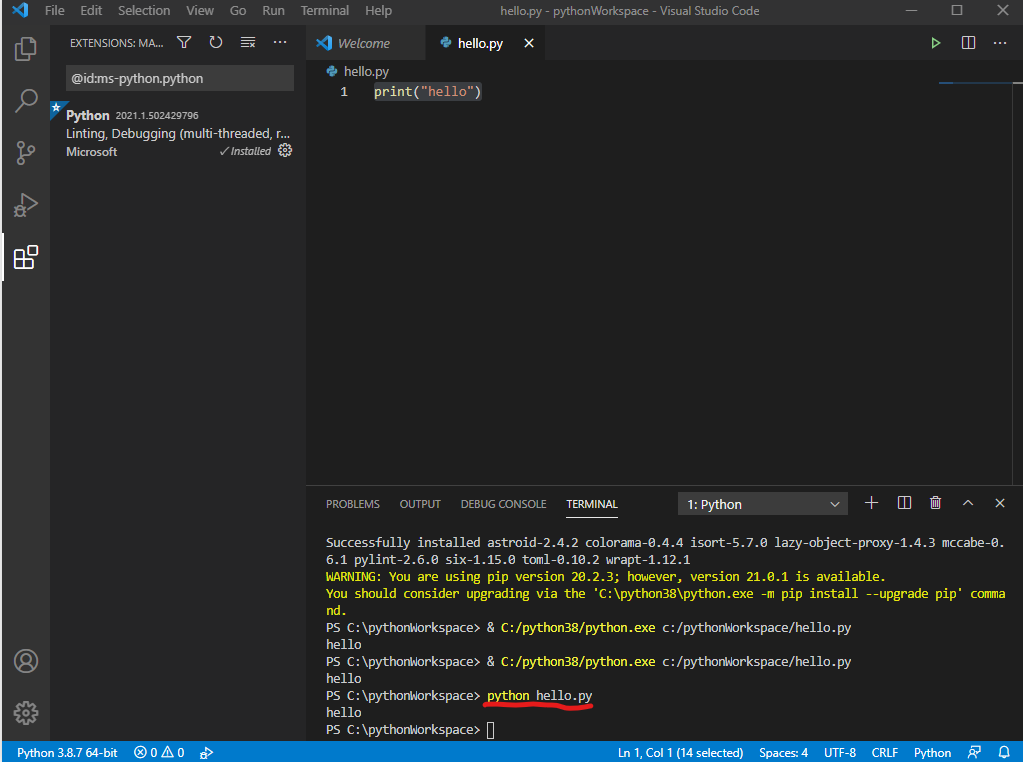The width and height of the screenshot is (1023, 762).
Task: Click the VS Code logo icon
Action: click(20, 10)
